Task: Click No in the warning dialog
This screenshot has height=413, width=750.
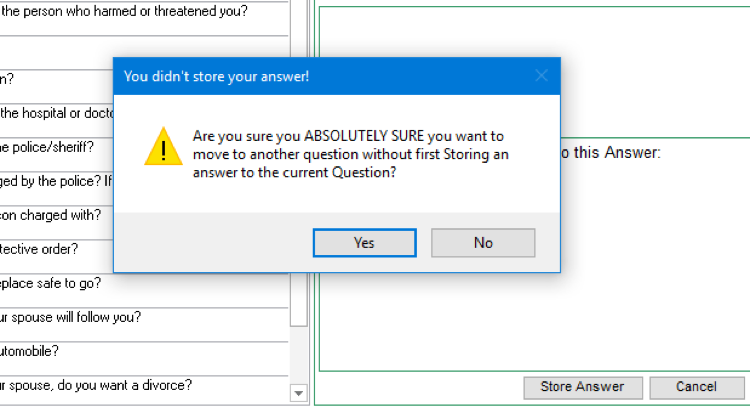Action: [x=483, y=243]
